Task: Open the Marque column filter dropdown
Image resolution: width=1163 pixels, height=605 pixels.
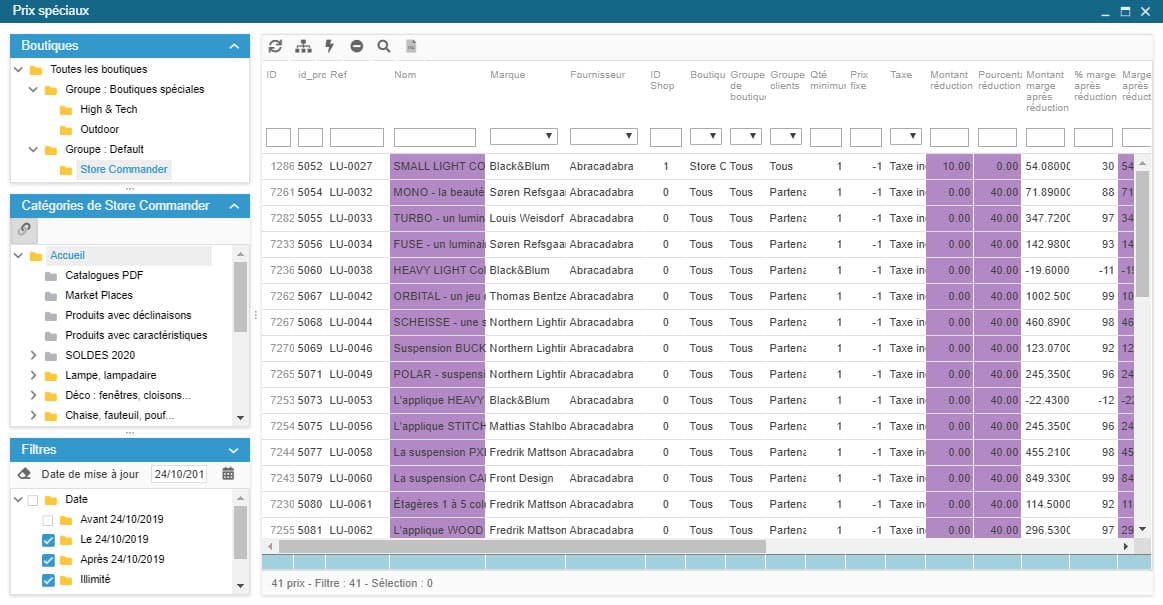Action: (523, 137)
